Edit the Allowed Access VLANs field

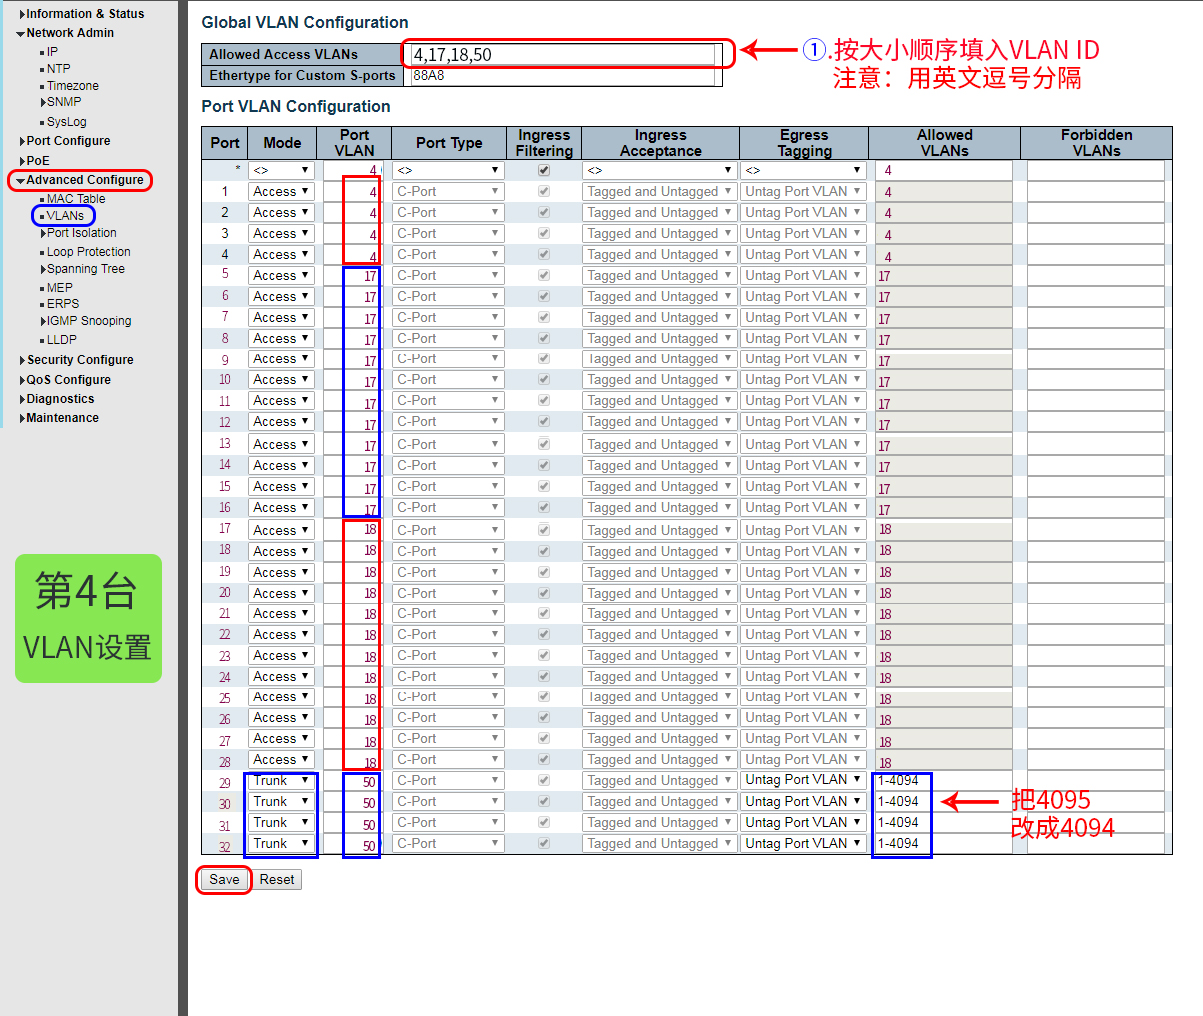[x=563, y=55]
